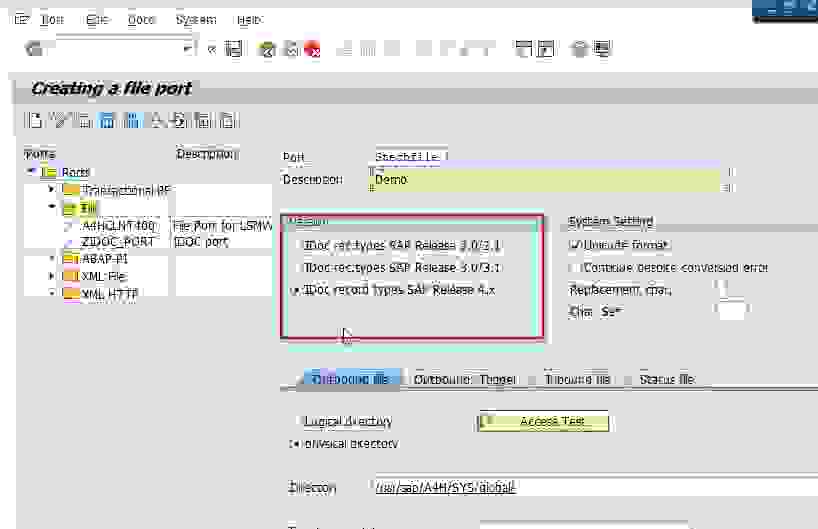Open the Help menu
Screen dimensions: 818x529
[x=249, y=20]
